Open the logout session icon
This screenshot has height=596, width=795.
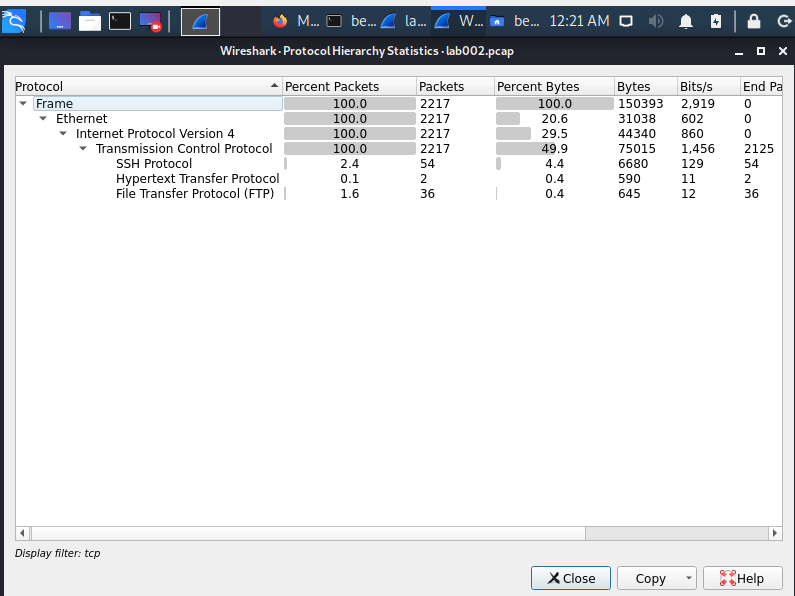[784, 21]
